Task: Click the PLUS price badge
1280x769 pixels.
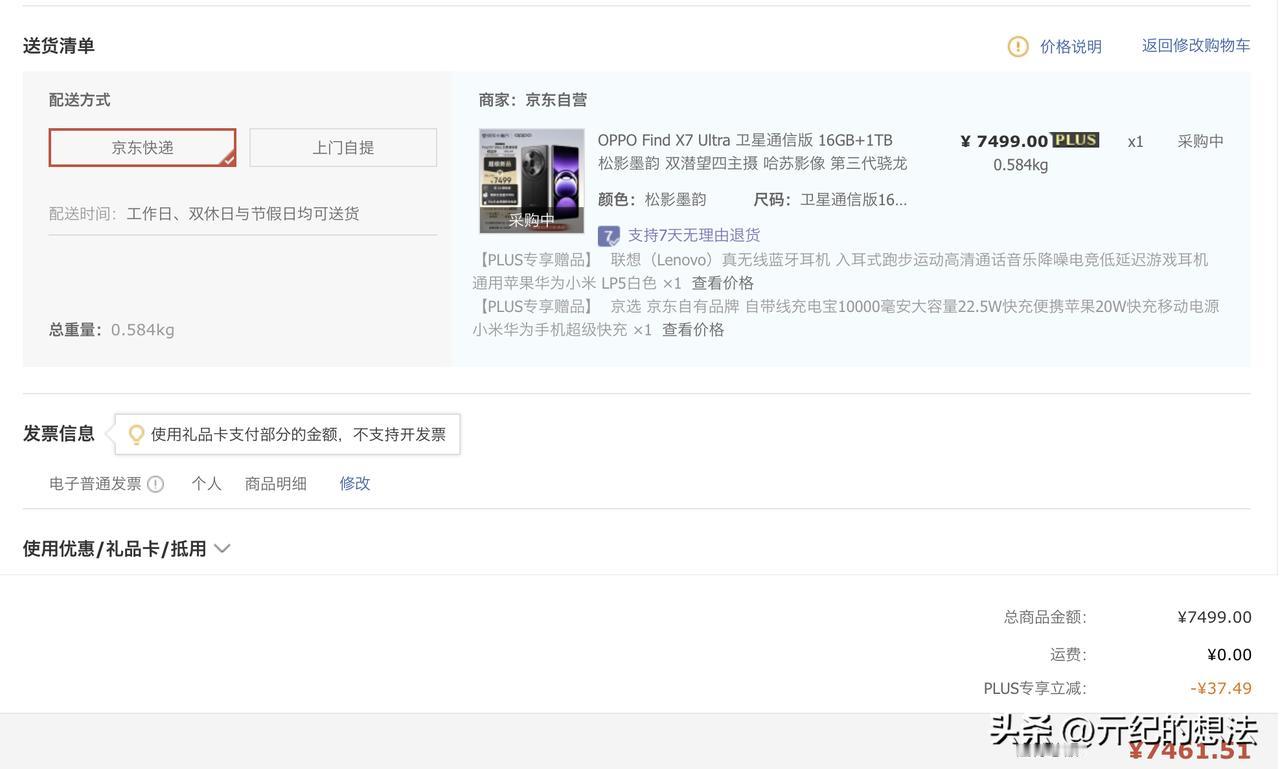Action: (1075, 140)
